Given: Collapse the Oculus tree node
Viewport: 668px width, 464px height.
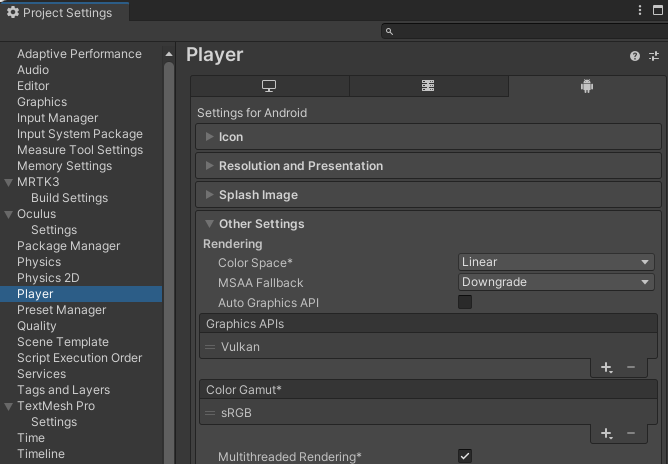Looking at the screenshot, I should click(8, 214).
